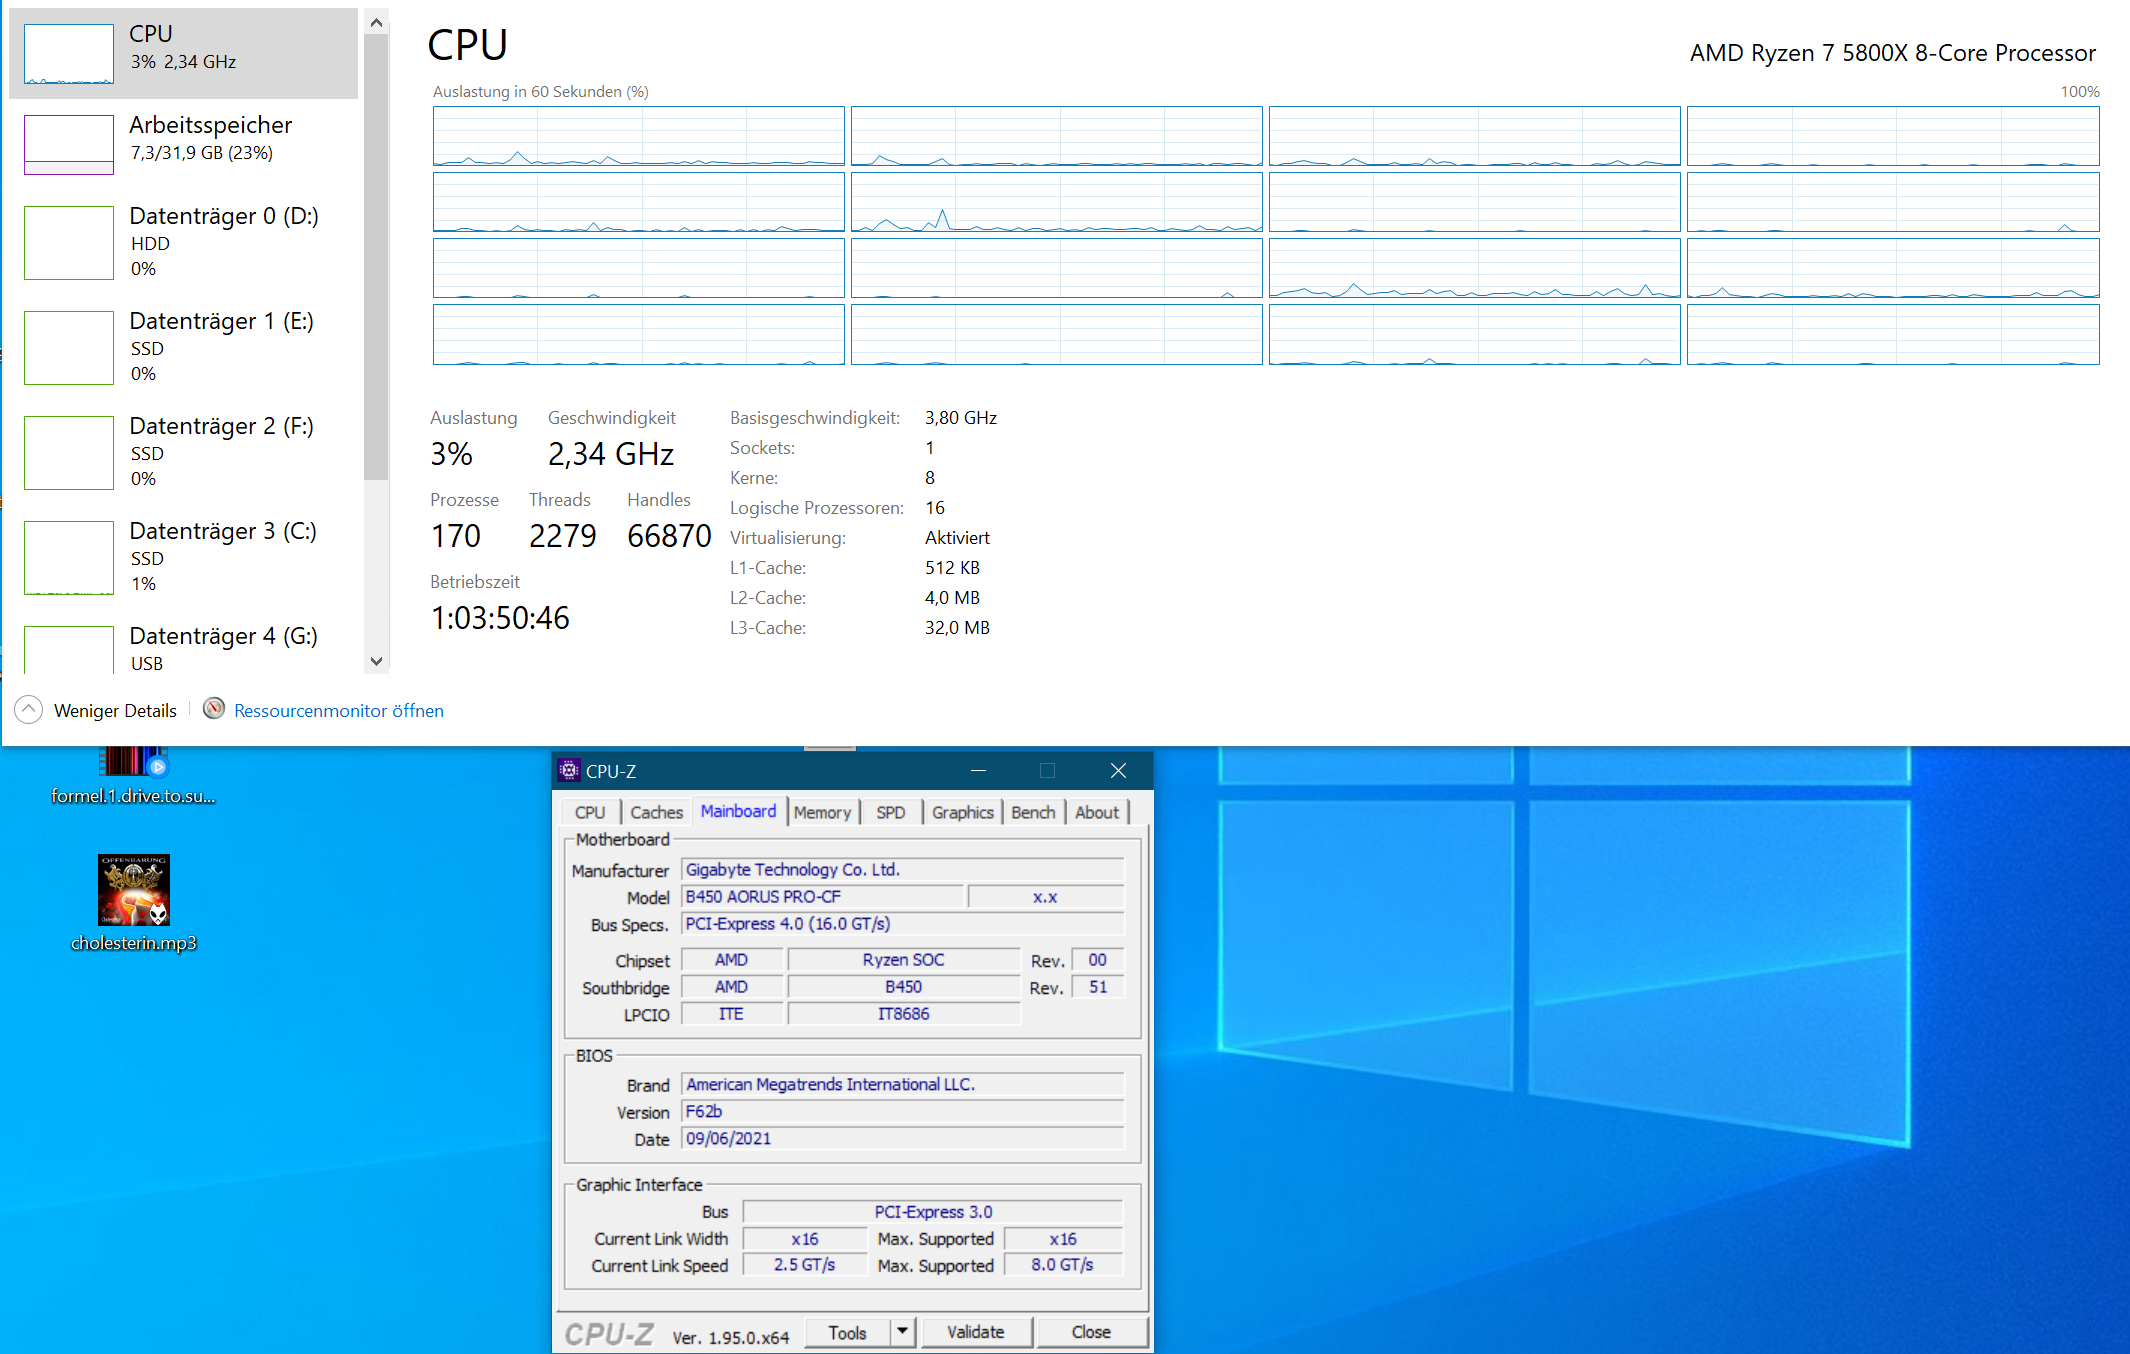Select Datenträger 1 (E:) SSD entry
The height and width of the screenshot is (1354, 2130).
tap(185, 347)
